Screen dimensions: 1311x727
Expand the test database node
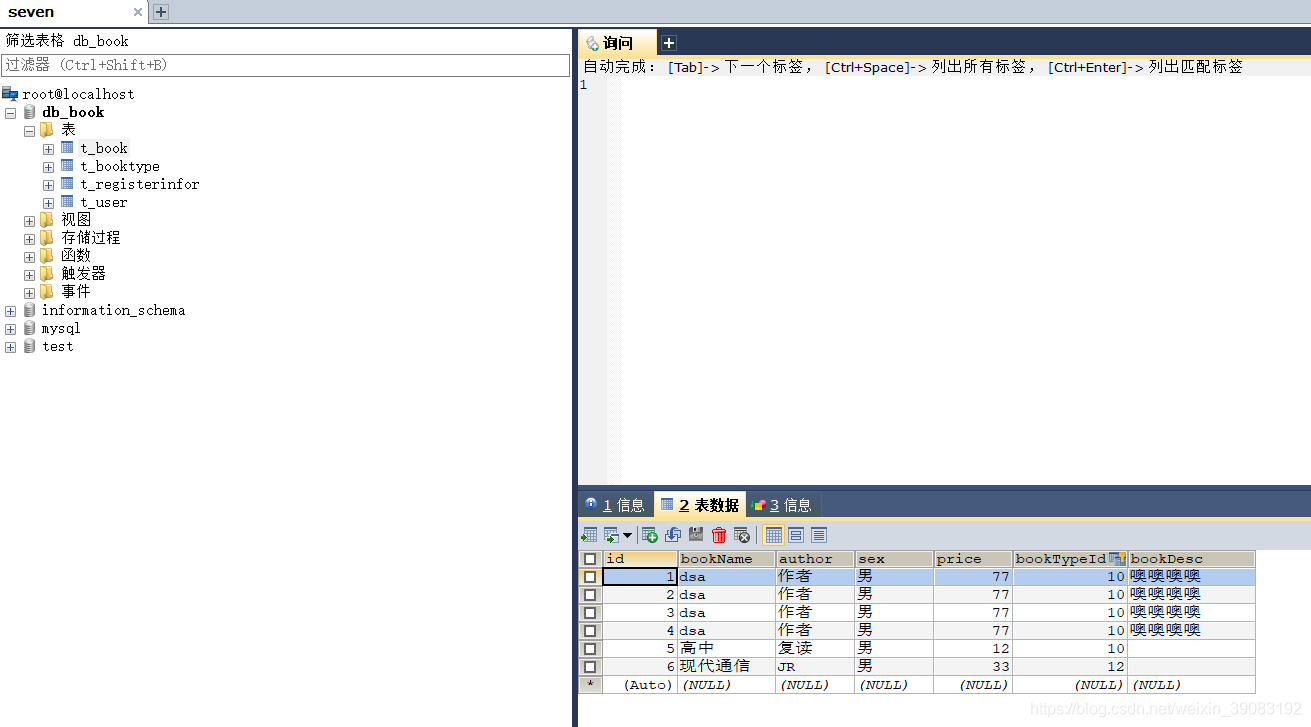(10, 347)
